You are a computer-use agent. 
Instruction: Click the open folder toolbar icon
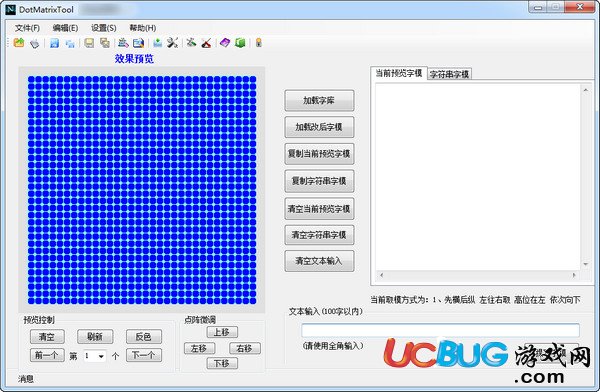(x=19, y=43)
